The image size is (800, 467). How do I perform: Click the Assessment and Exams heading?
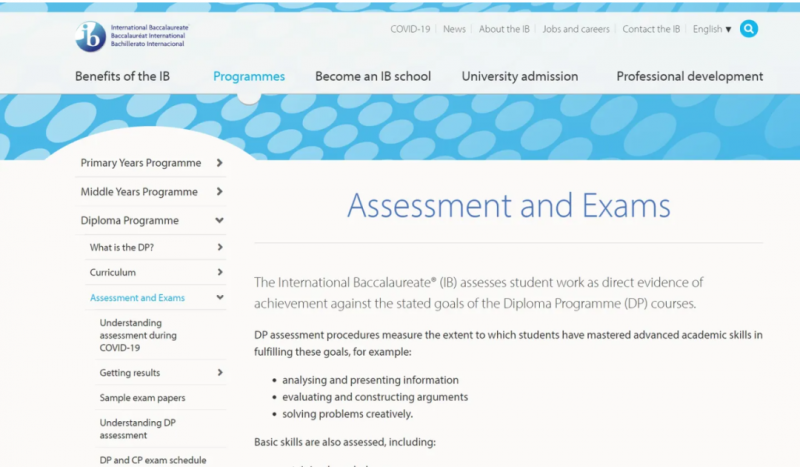pyautogui.click(x=509, y=206)
